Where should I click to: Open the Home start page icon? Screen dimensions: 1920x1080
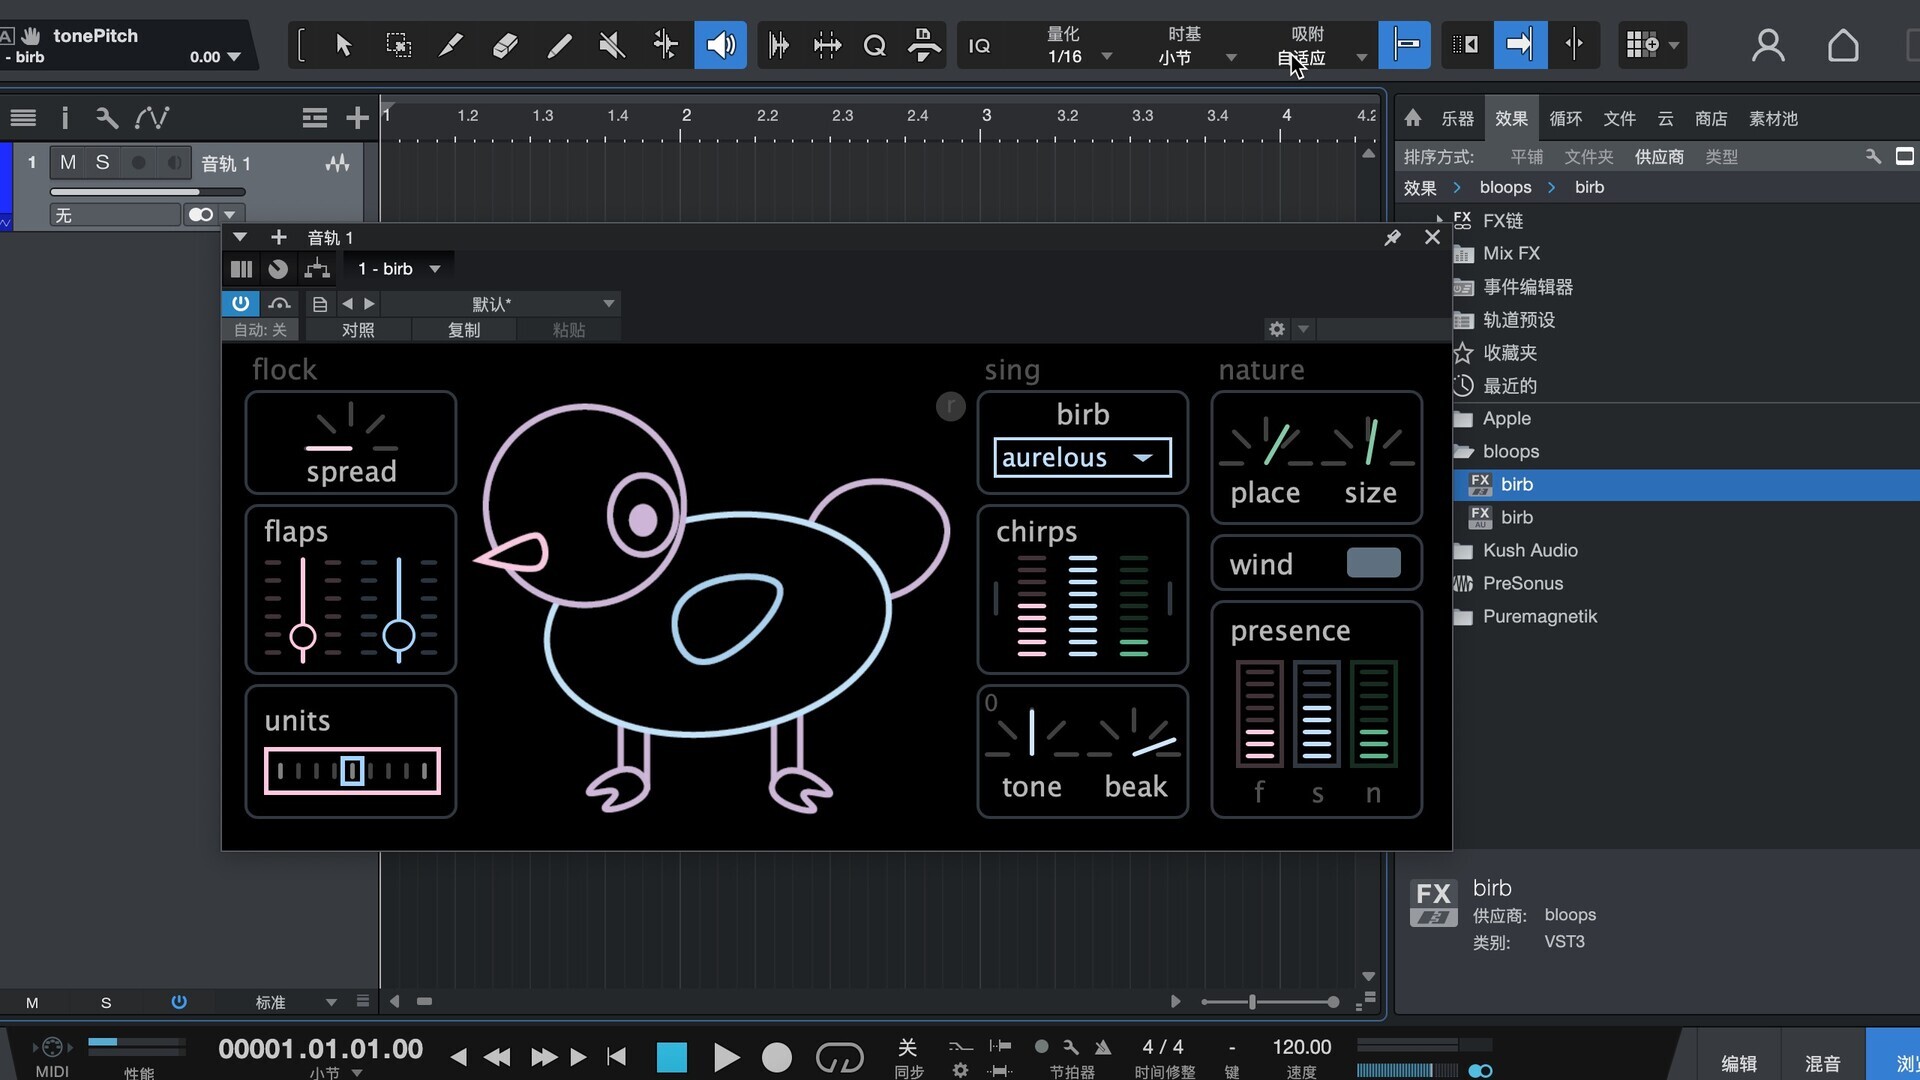(1843, 45)
